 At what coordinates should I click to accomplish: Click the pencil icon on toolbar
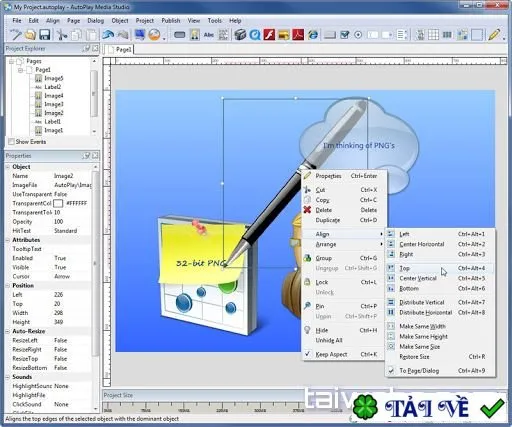494,35
